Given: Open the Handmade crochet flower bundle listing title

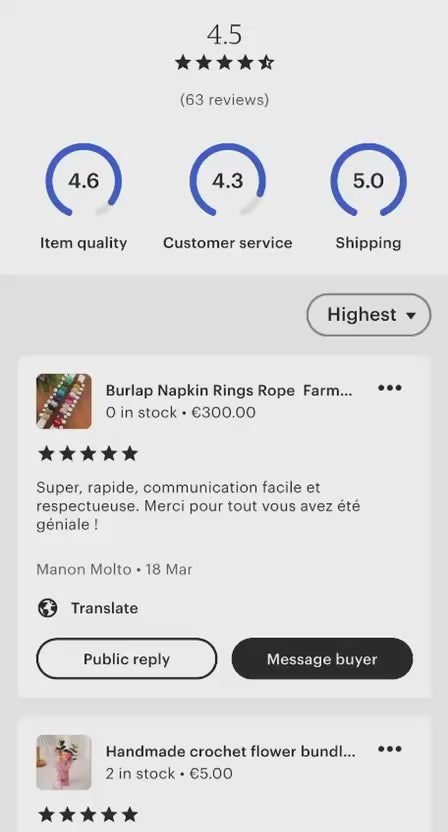Looking at the screenshot, I should coord(230,751).
